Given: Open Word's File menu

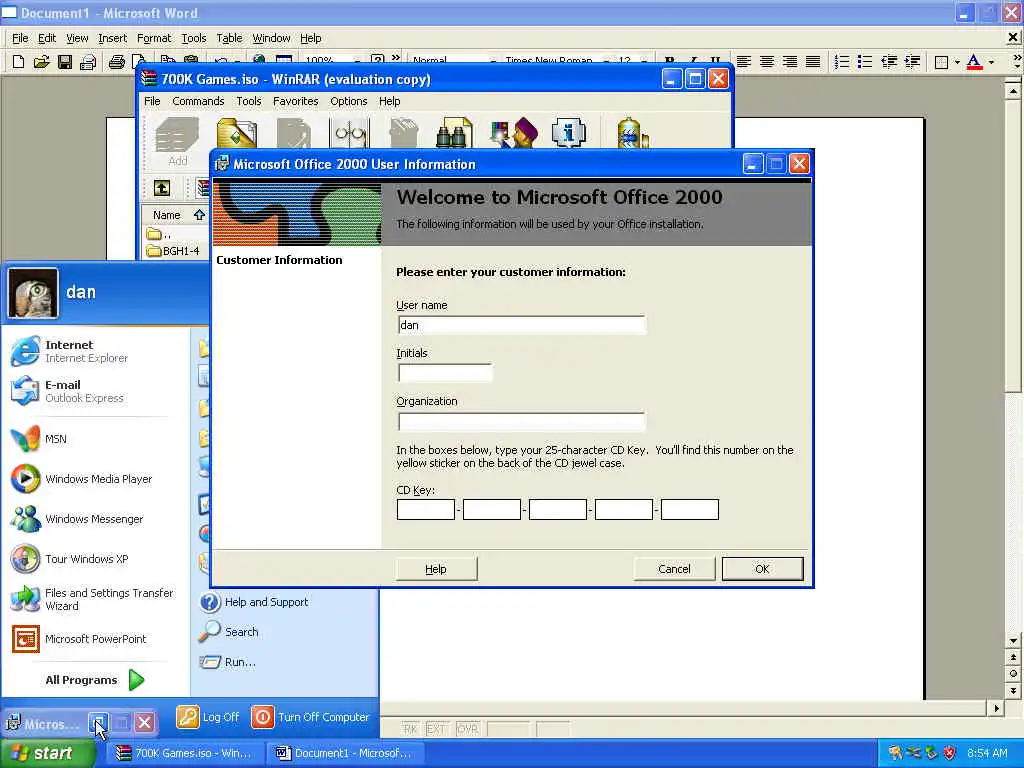Looking at the screenshot, I should tap(20, 38).
